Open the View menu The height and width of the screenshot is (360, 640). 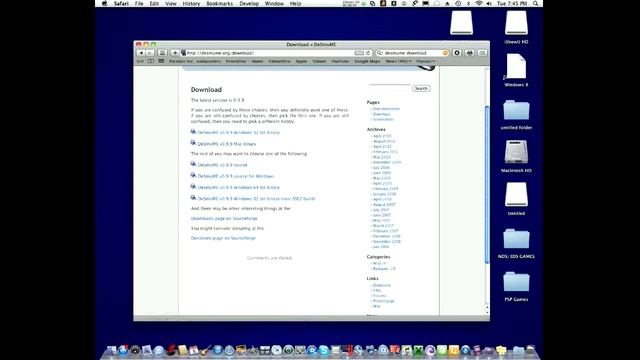(x=171, y=3)
